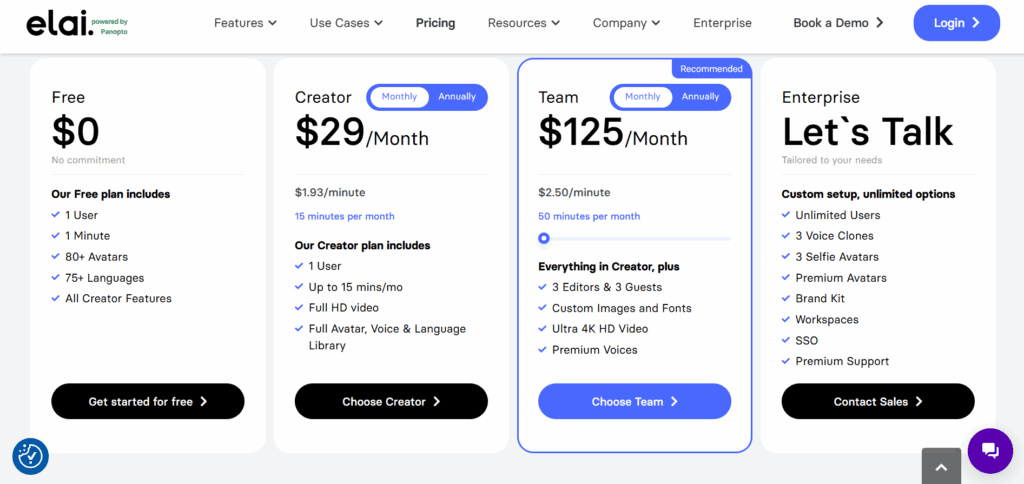The height and width of the screenshot is (484, 1024).
Task: Click the cookie preferences icon
Action: 30,456
